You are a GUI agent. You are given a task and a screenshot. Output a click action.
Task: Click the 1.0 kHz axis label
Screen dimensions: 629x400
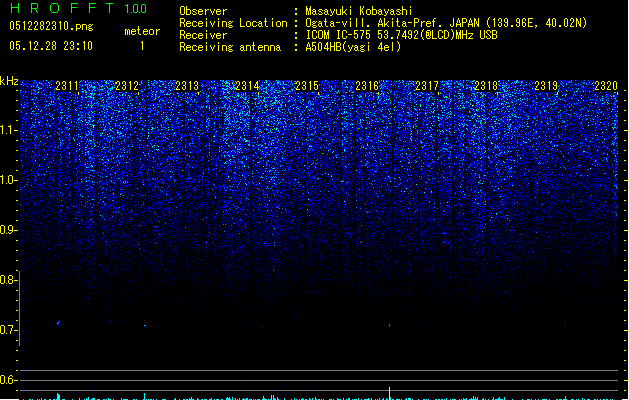(9, 180)
